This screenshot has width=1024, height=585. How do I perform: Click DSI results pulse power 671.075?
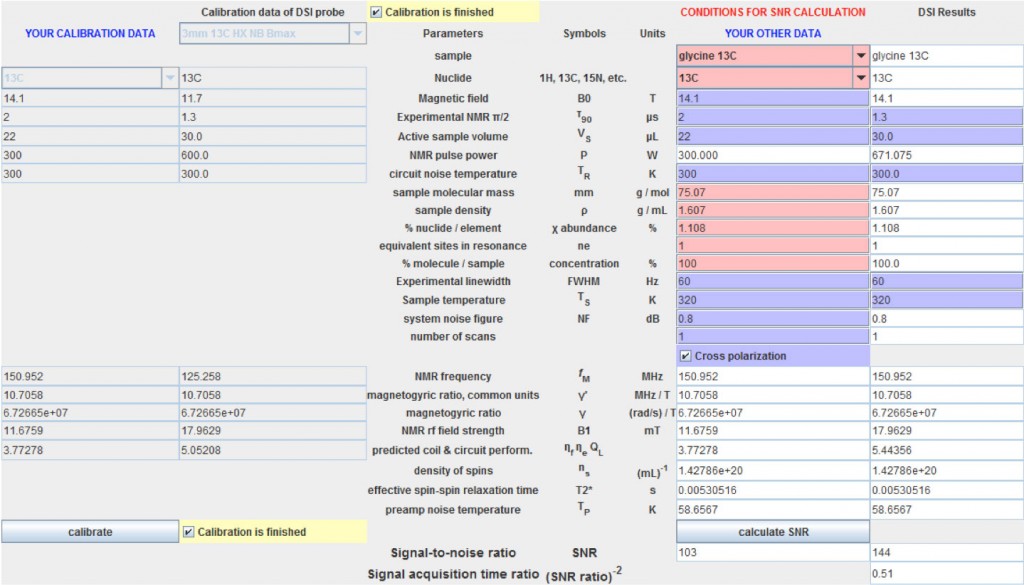pyautogui.click(x=946, y=155)
